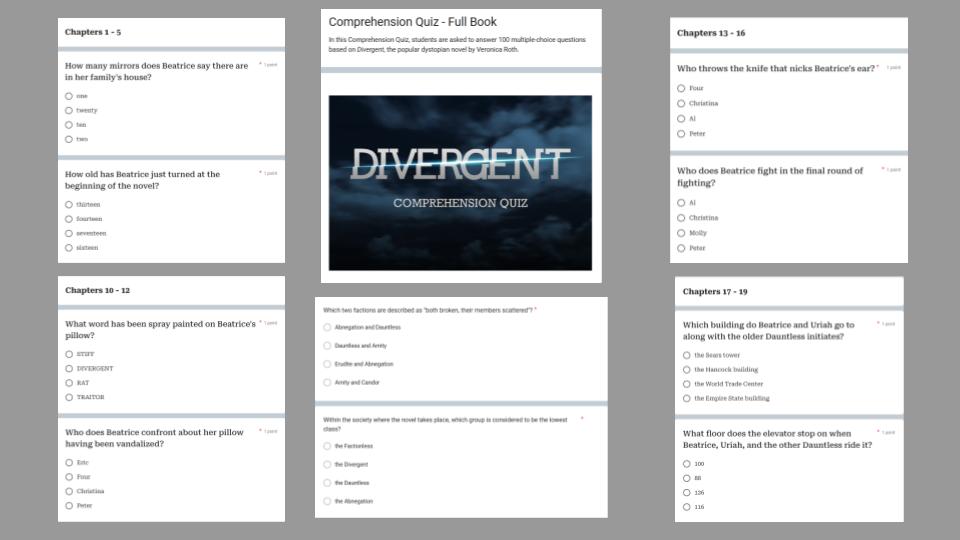
Task: Choose 'Al' for the final round fight
Action: tap(681, 203)
